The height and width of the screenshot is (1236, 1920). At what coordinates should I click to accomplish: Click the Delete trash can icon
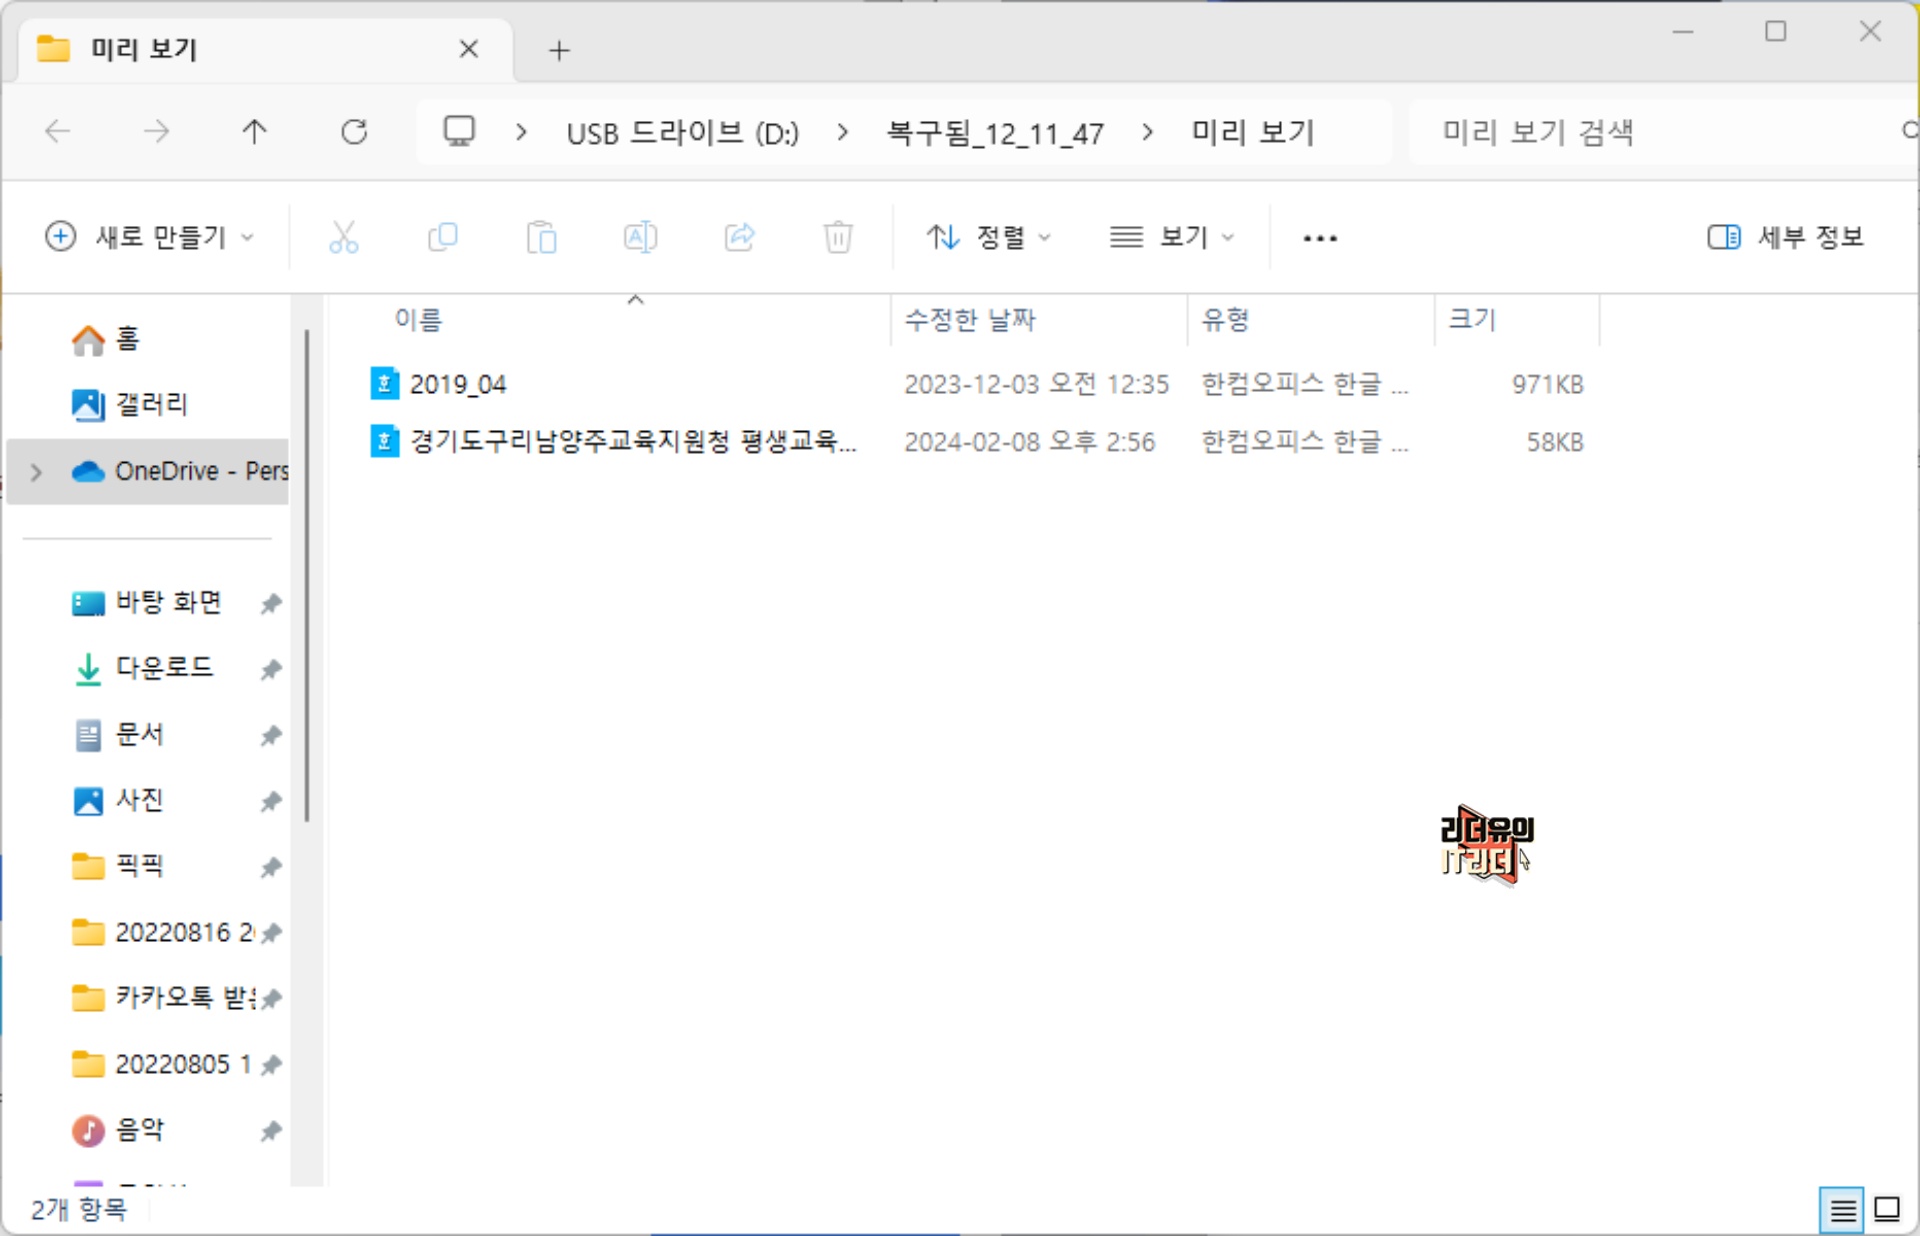pos(838,238)
